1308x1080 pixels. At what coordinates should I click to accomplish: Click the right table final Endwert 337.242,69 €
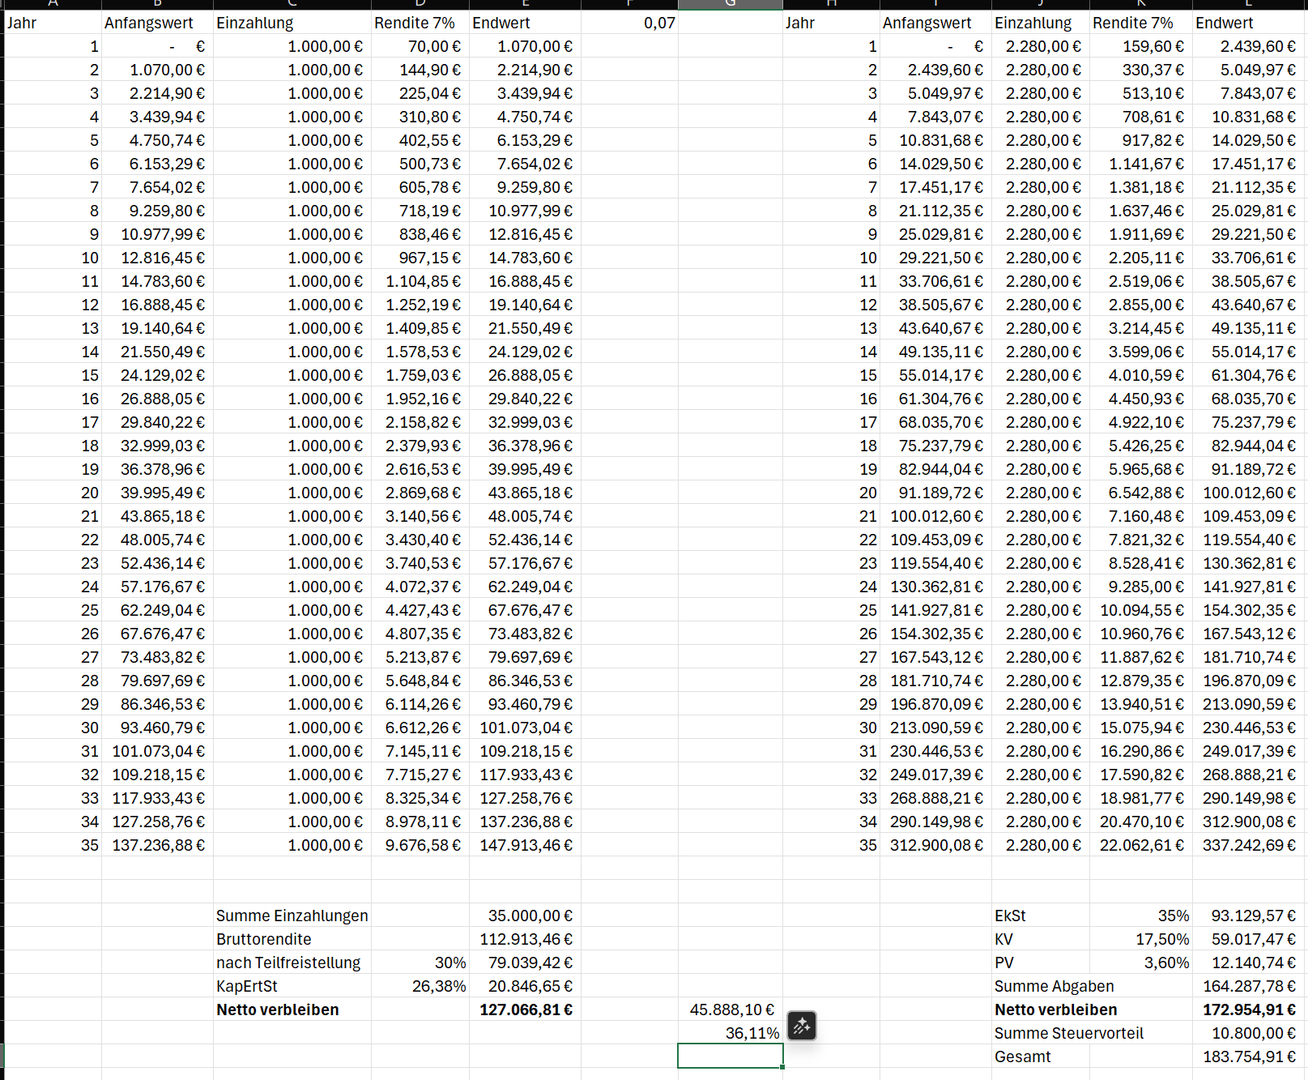pyautogui.click(x=1249, y=845)
